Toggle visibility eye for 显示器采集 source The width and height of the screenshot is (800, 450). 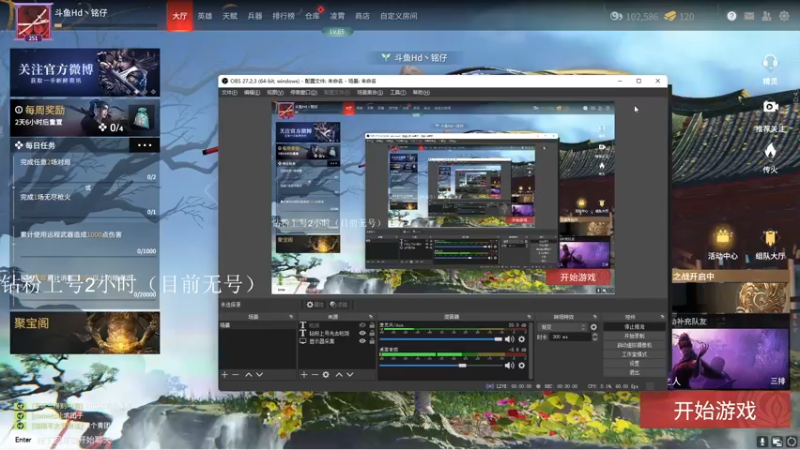coord(362,341)
